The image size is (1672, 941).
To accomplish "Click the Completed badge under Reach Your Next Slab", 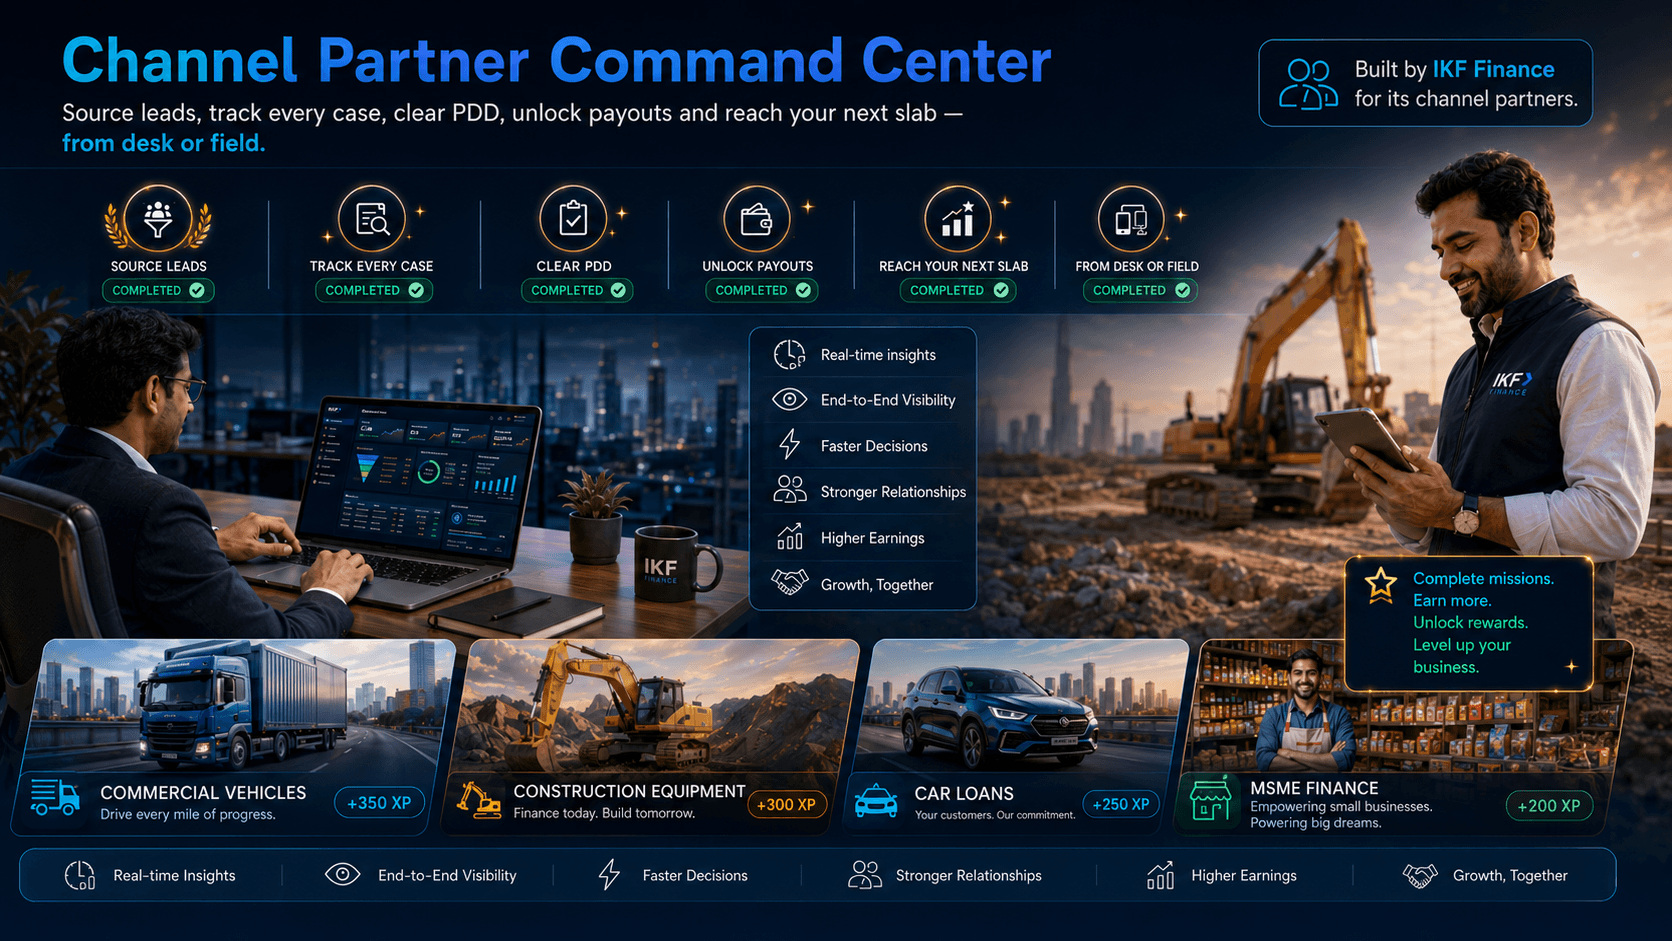I will click(958, 291).
